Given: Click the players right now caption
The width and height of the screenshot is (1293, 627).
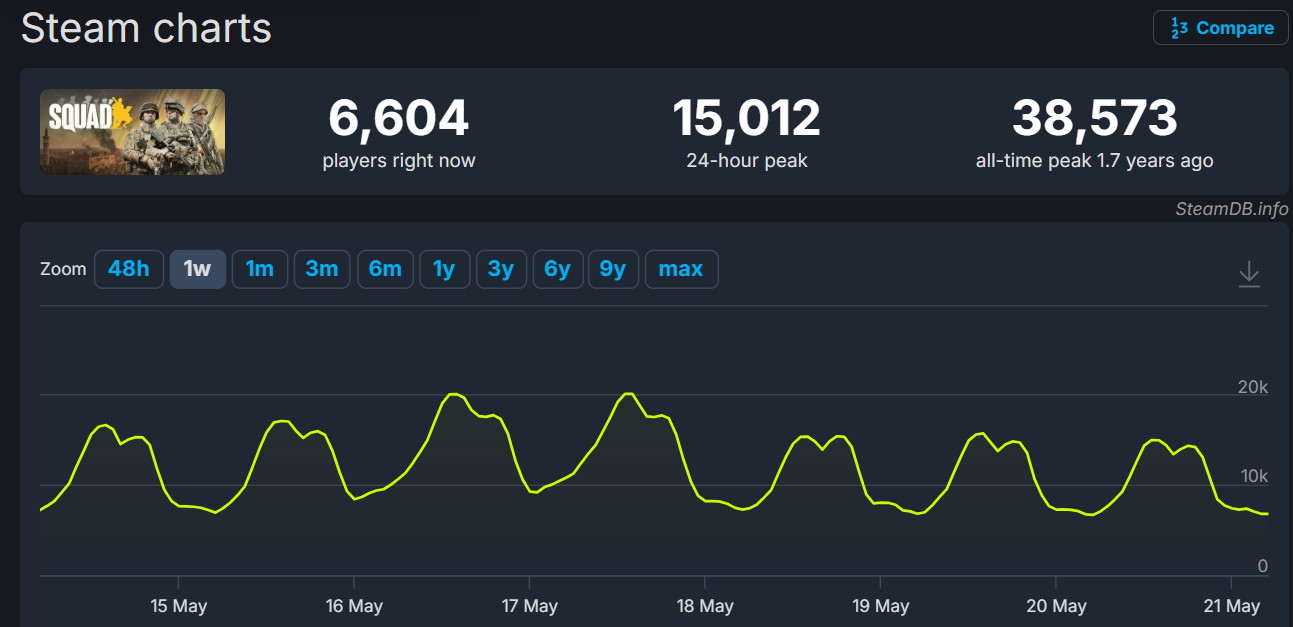Looking at the screenshot, I should (x=399, y=161).
